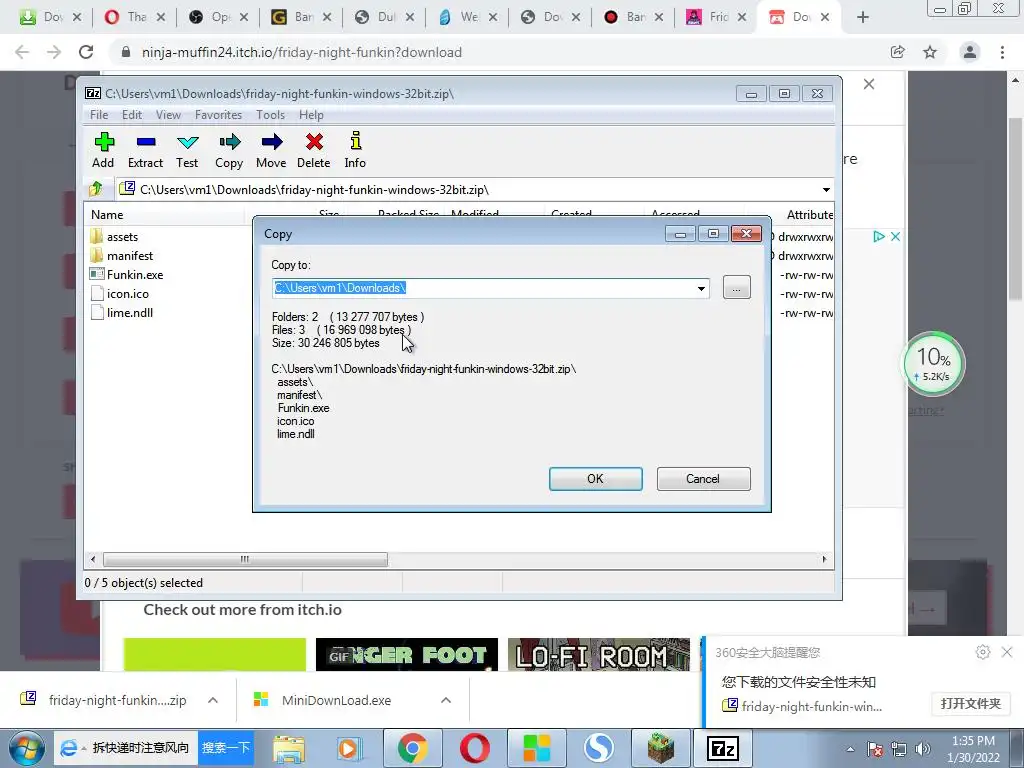Go up one folder level in 7-Zip
Image resolution: width=1024 pixels, height=768 pixels.
[x=96, y=189]
